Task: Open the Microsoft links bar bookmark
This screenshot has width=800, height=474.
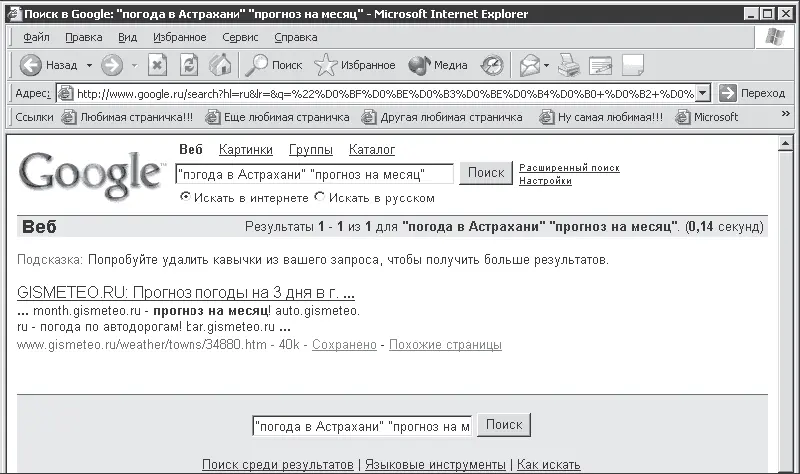Action: point(707,117)
